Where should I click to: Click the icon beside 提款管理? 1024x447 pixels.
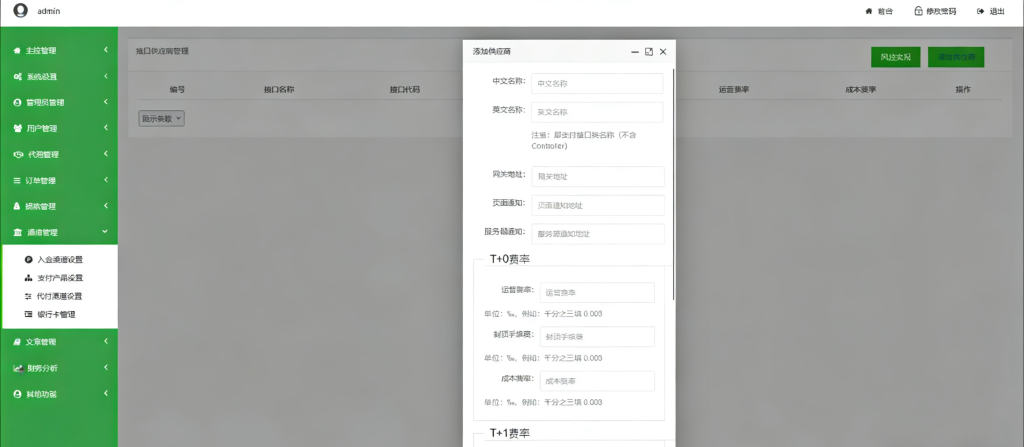click(x=18, y=207)
